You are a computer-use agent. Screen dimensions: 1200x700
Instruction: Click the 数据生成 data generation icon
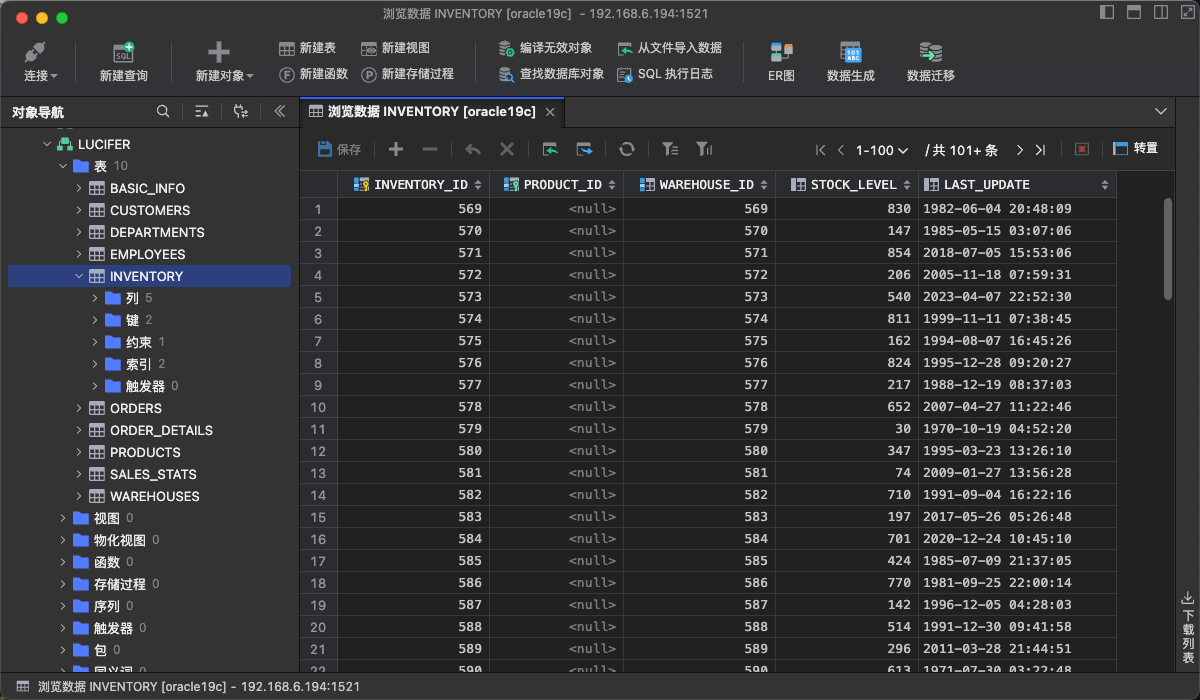tap(851, 58)
